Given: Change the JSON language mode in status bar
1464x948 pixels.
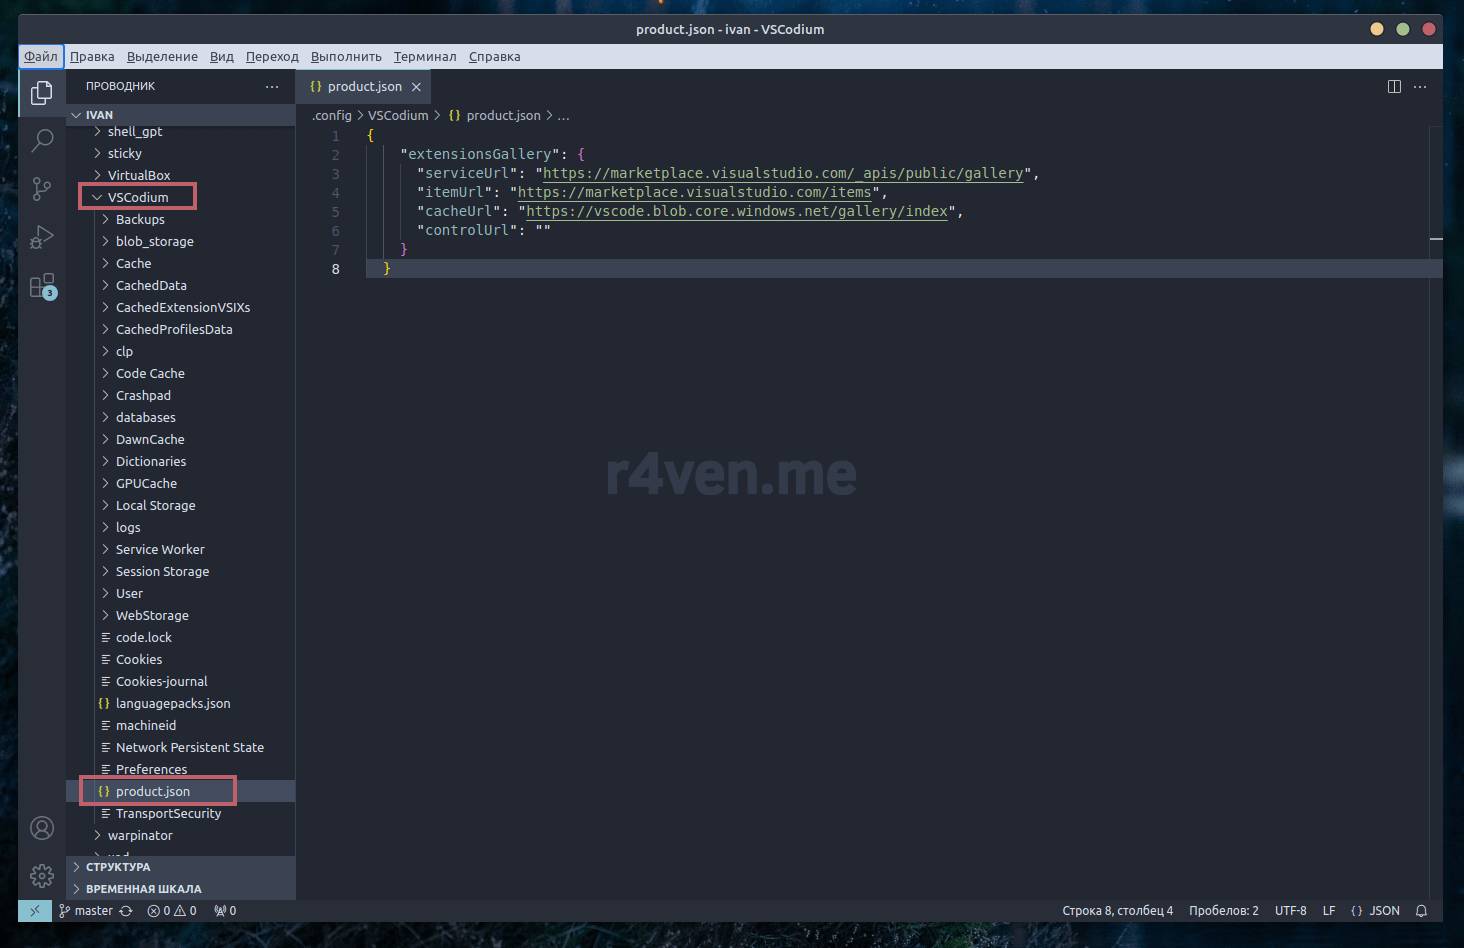Looking at the screenshot, I should tap(1383, 911).
